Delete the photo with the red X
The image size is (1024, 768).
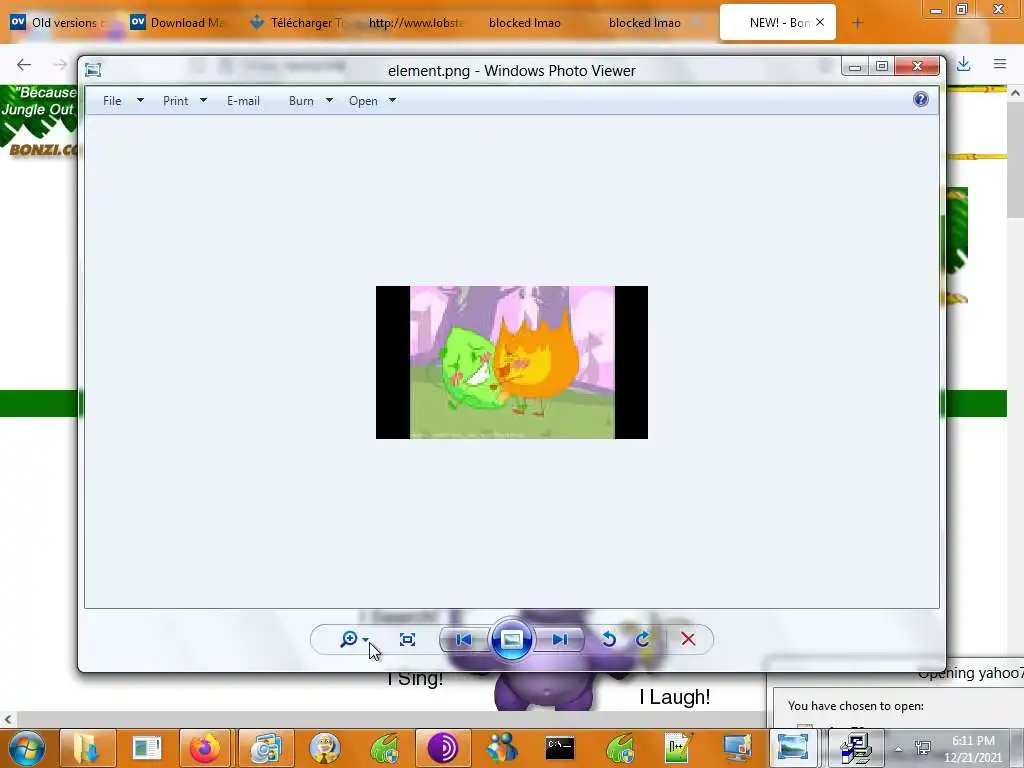(688, 639)
